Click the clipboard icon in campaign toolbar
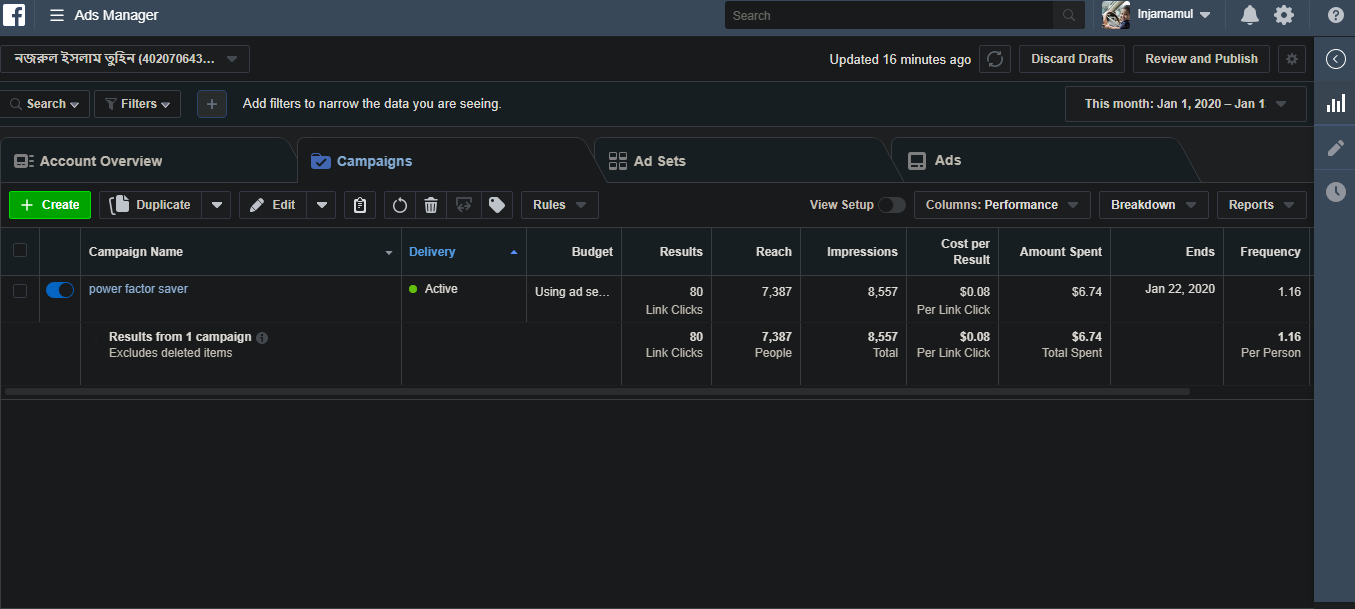This screenshot has height=609, width=1355. pyautogui.click(x=360, y=205)
